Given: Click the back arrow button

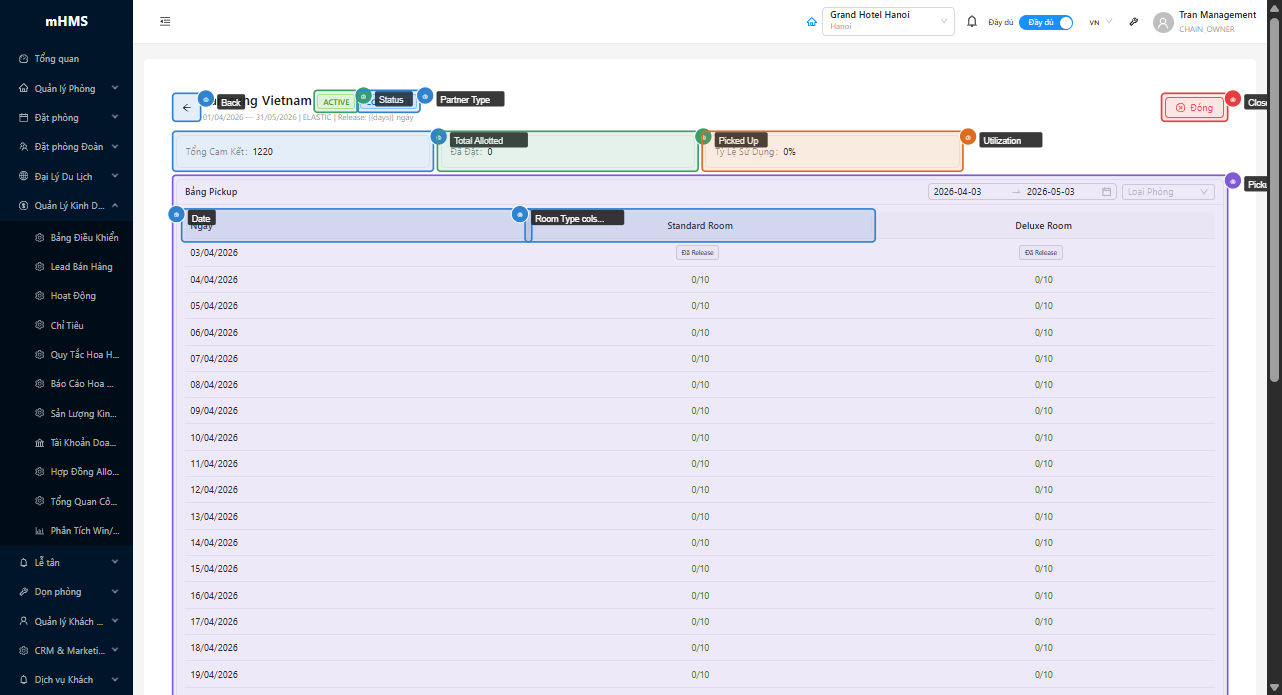Looking at the screenshot, I should point(186,108).
